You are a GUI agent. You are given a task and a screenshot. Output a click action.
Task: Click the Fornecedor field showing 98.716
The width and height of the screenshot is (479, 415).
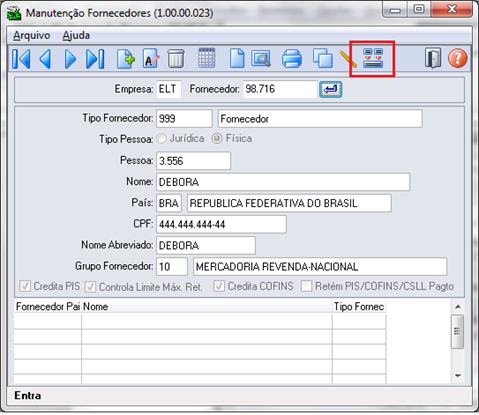280,89
